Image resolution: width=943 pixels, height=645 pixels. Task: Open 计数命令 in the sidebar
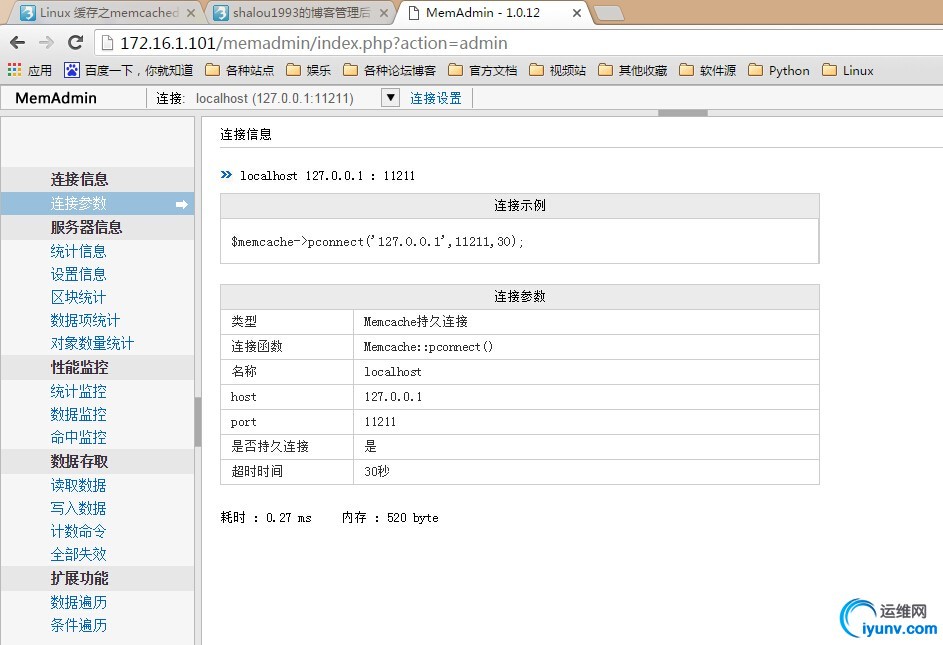pyautogui.click(x=78, y=531)
